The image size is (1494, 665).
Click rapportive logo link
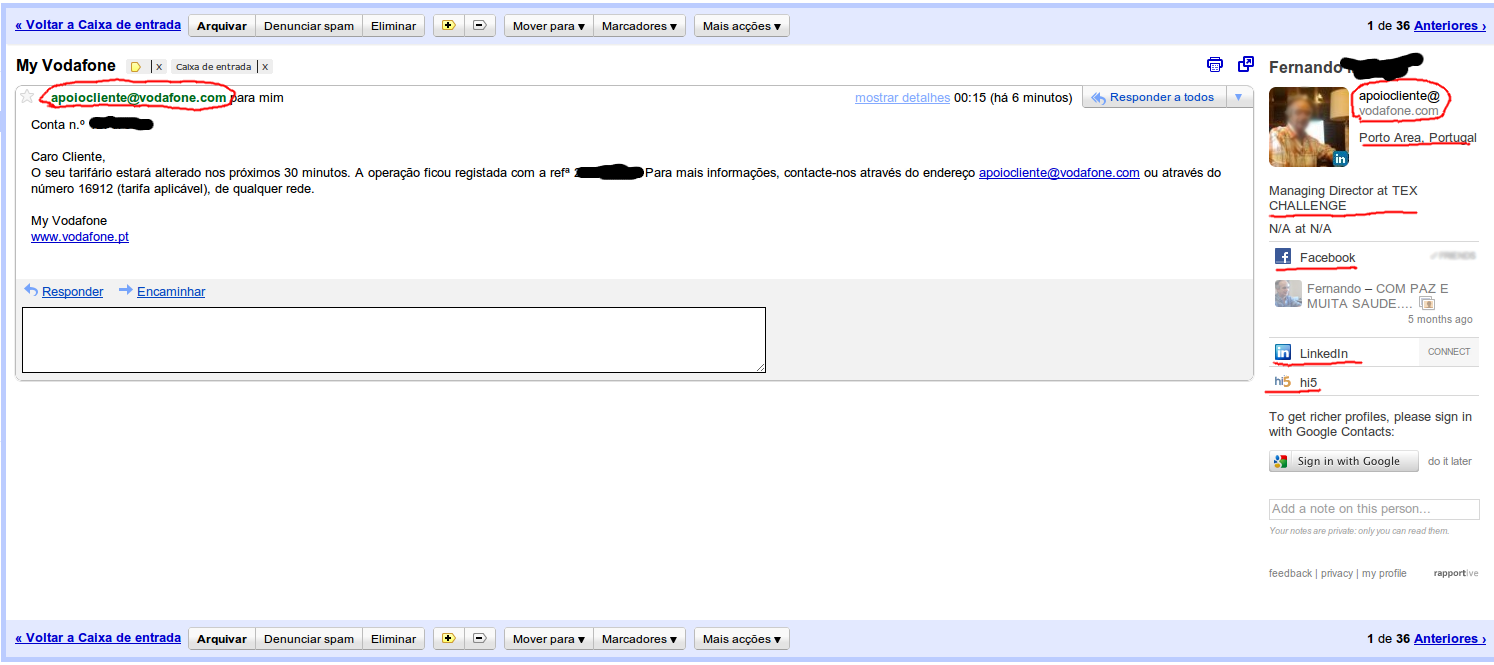[1455, 573]
